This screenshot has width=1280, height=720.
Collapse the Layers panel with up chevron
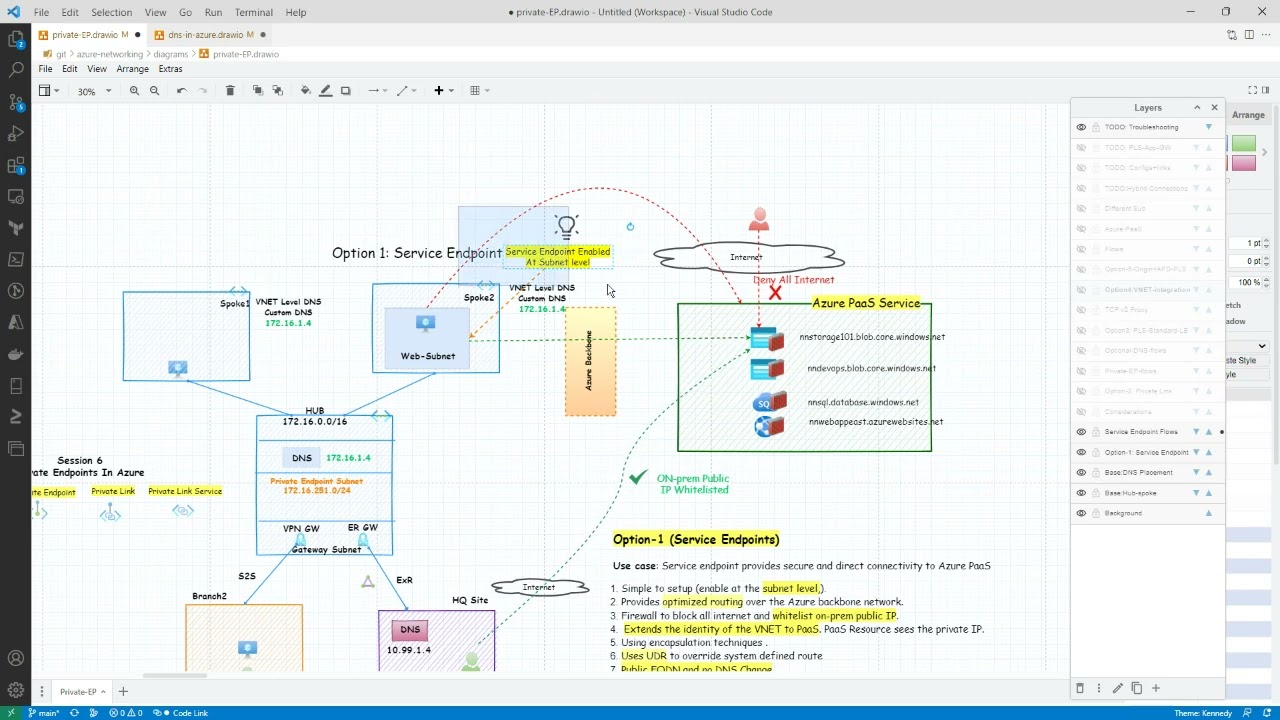pos(1197,108)
